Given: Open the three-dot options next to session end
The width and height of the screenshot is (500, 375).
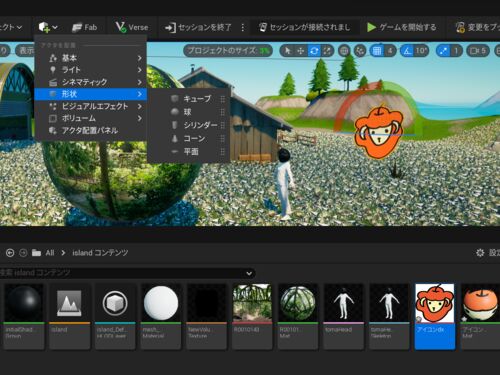Looking at the screenshot, I should [x=243, y=27].
